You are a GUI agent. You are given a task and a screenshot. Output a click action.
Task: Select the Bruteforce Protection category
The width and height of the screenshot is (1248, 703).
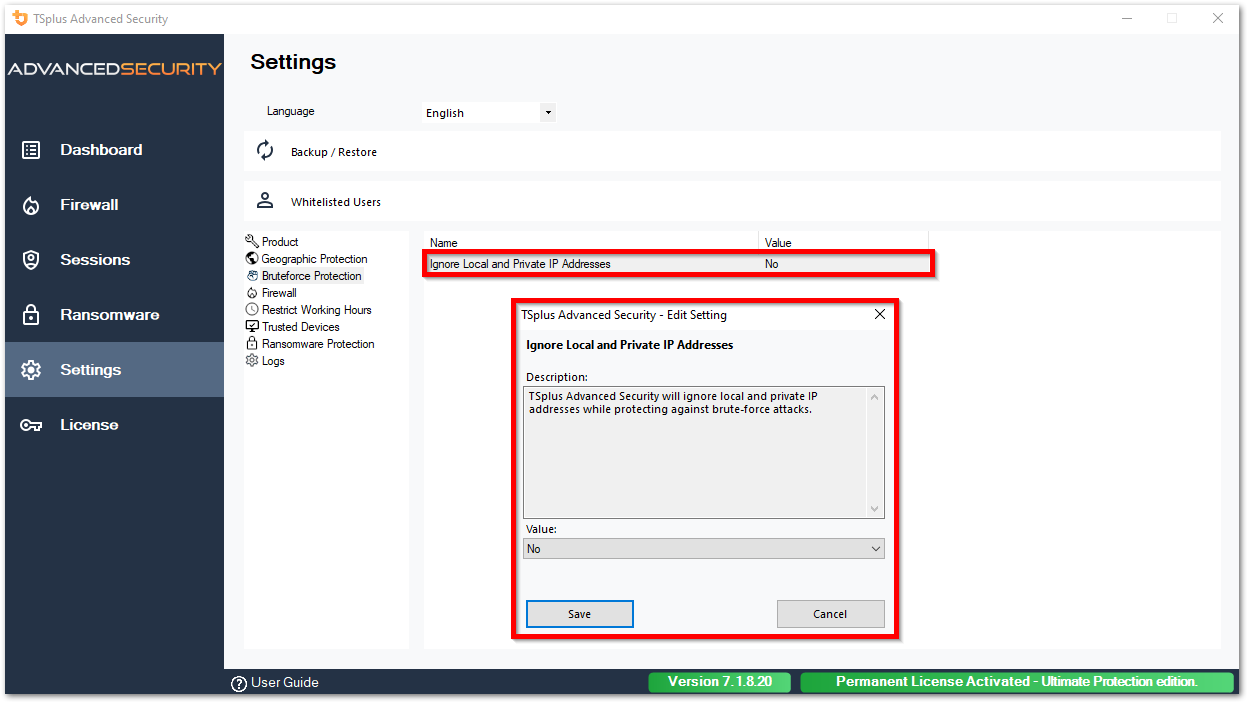pyautogui.click(x=311, y=275)
